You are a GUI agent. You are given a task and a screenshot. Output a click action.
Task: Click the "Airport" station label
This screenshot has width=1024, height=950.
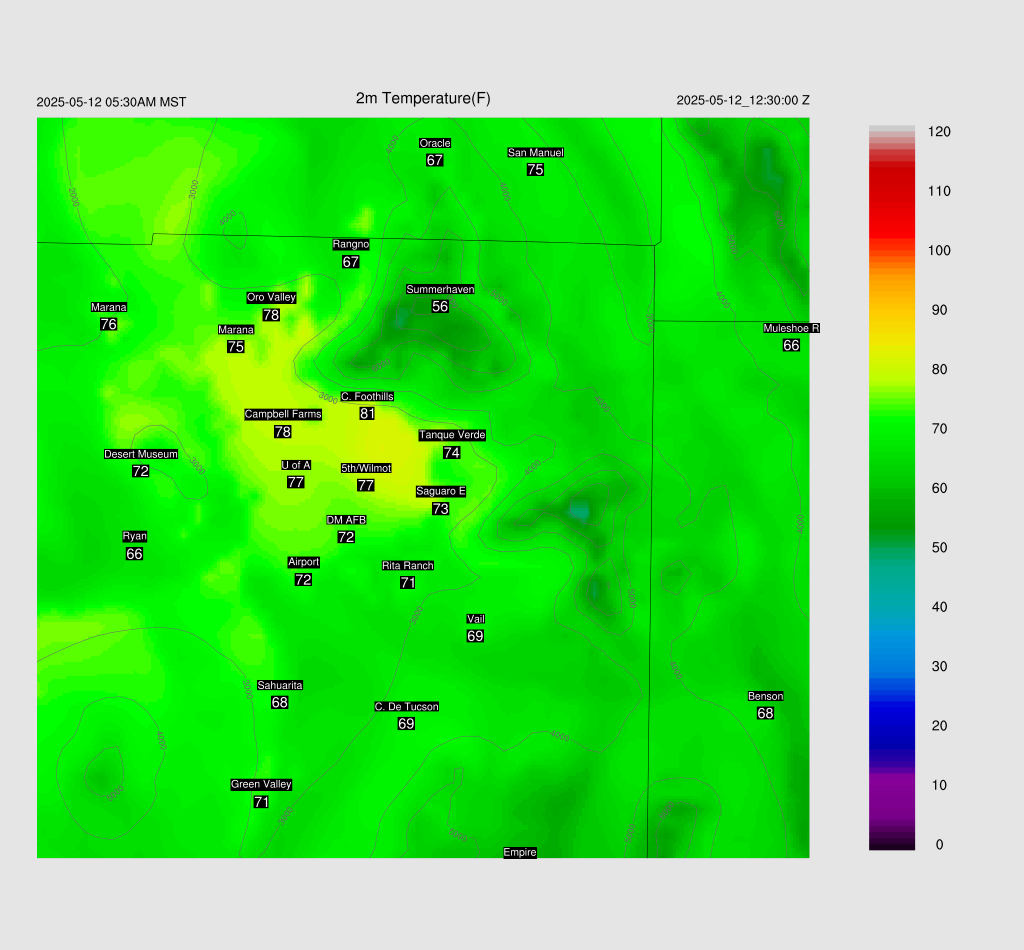[x=304, y=562]
